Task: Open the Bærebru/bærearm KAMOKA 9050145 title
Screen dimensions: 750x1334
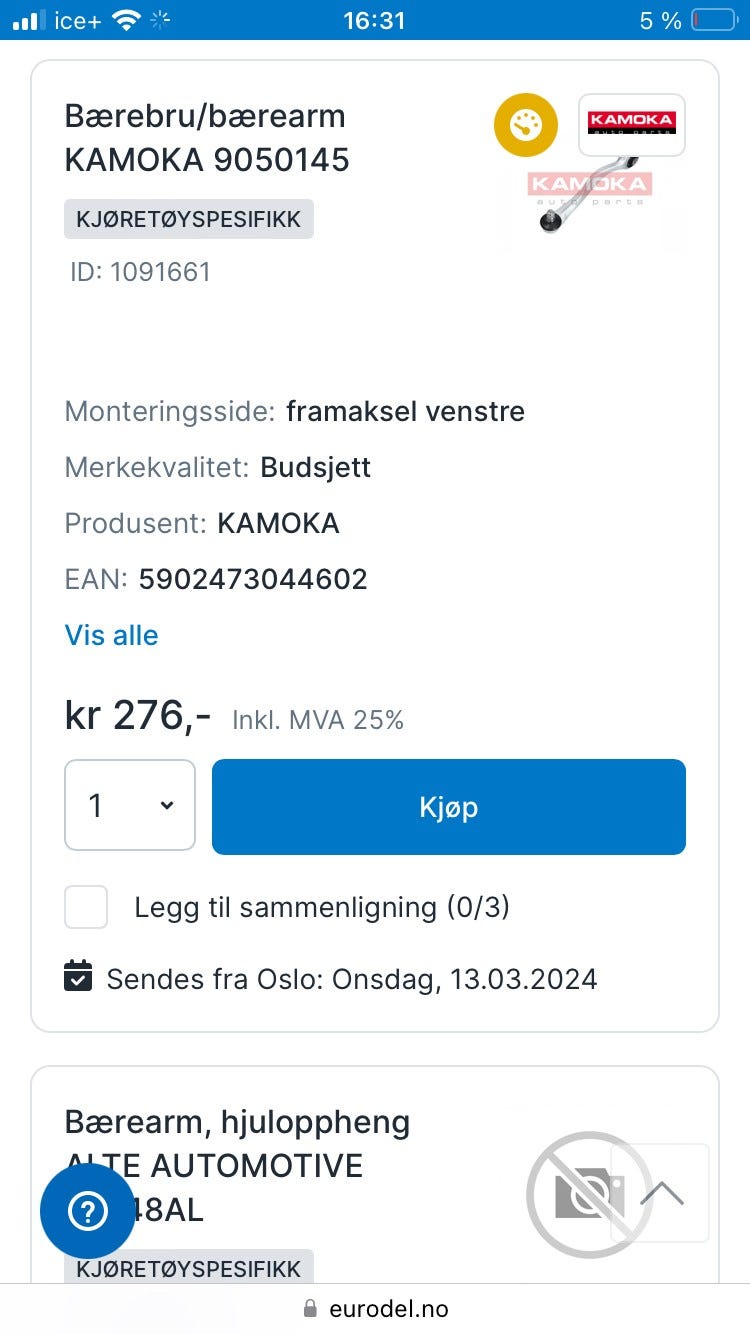Action: point(207,138)
